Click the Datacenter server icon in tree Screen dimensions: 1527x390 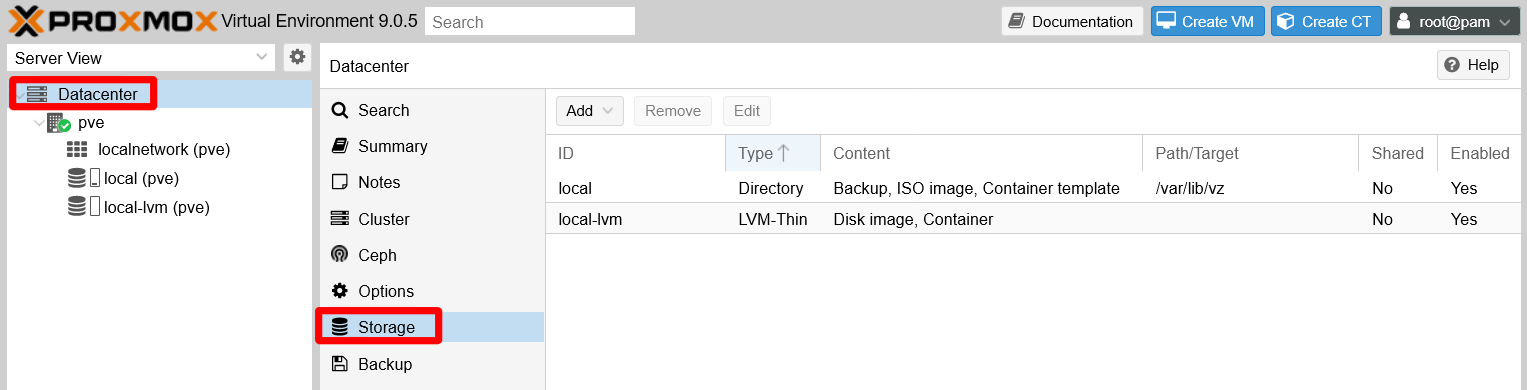[37, 94]
